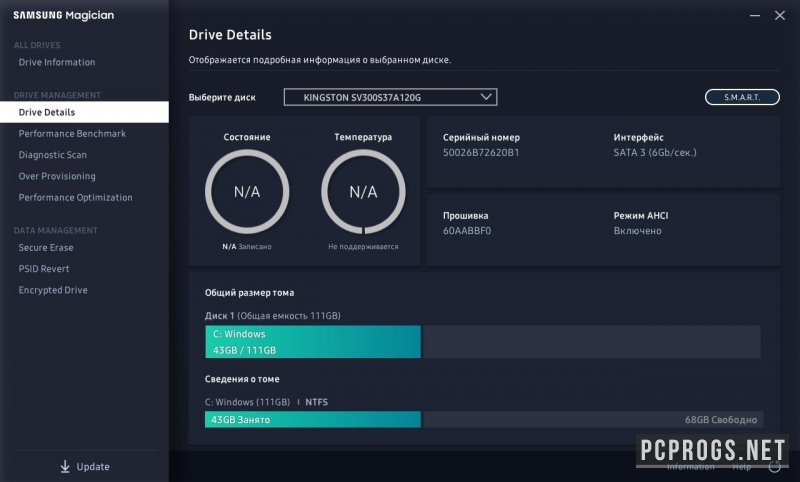
Task: Click the Температура N/A circular gauge
Action: pos(363,192)
